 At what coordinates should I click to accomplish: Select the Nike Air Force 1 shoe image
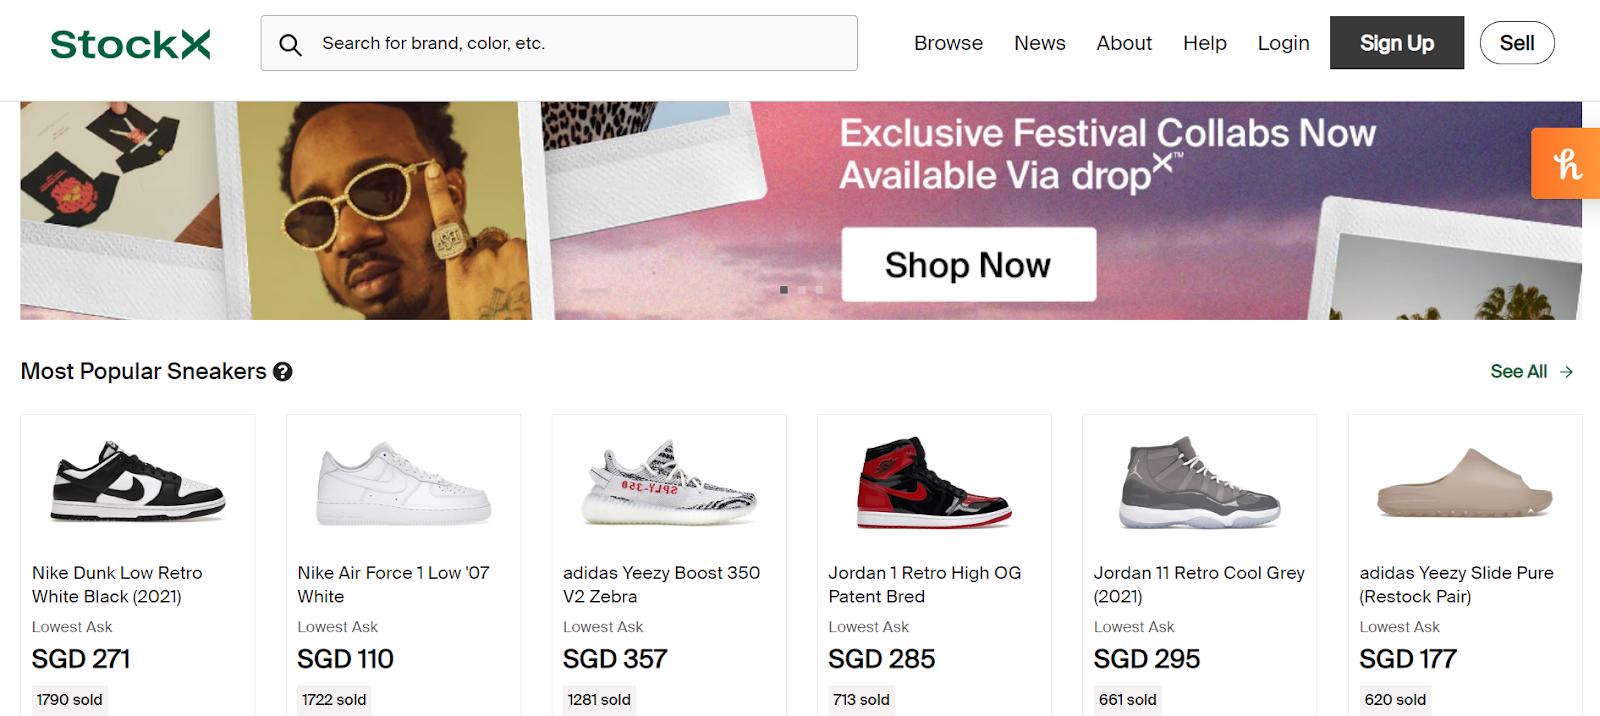pyautogui.click(x=403, y=484)
